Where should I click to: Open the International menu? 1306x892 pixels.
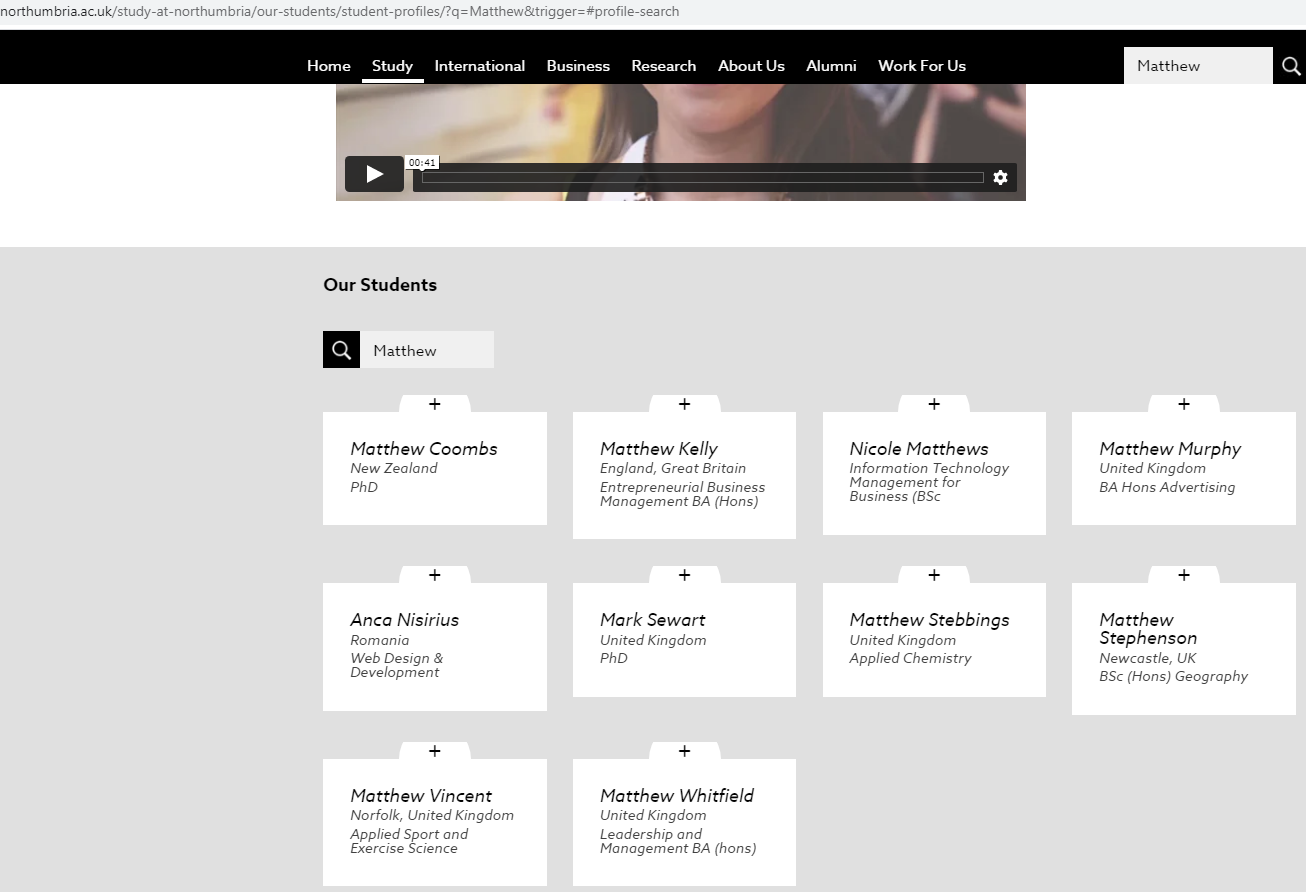click(x=479, y=66)
